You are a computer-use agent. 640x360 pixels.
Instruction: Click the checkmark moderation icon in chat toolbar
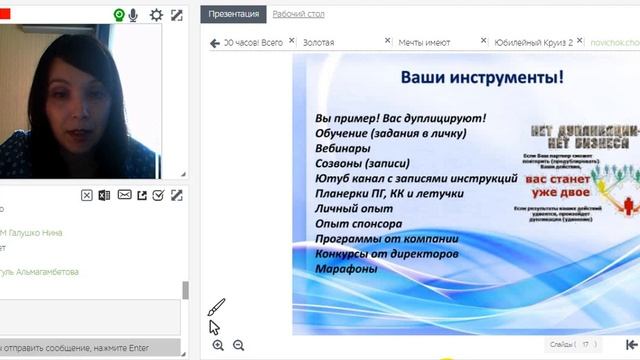tap(158, 196)
